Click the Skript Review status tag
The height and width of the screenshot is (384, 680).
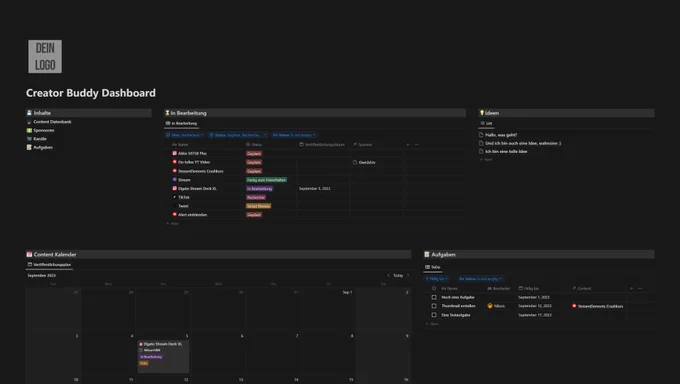tap(258, 206)
